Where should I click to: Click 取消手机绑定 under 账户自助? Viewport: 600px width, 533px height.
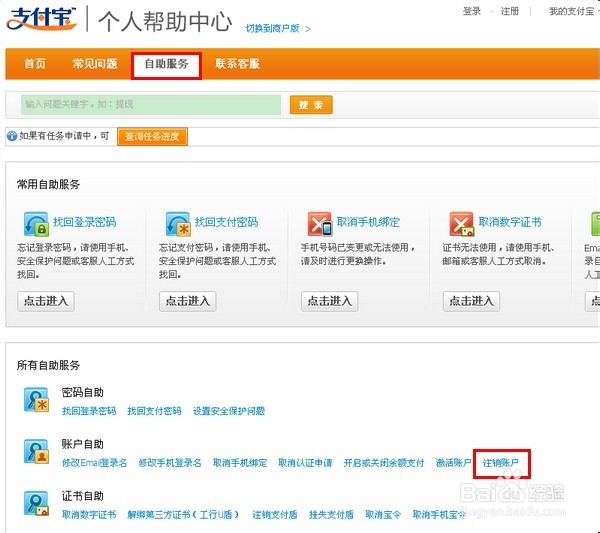coord(240,463)
